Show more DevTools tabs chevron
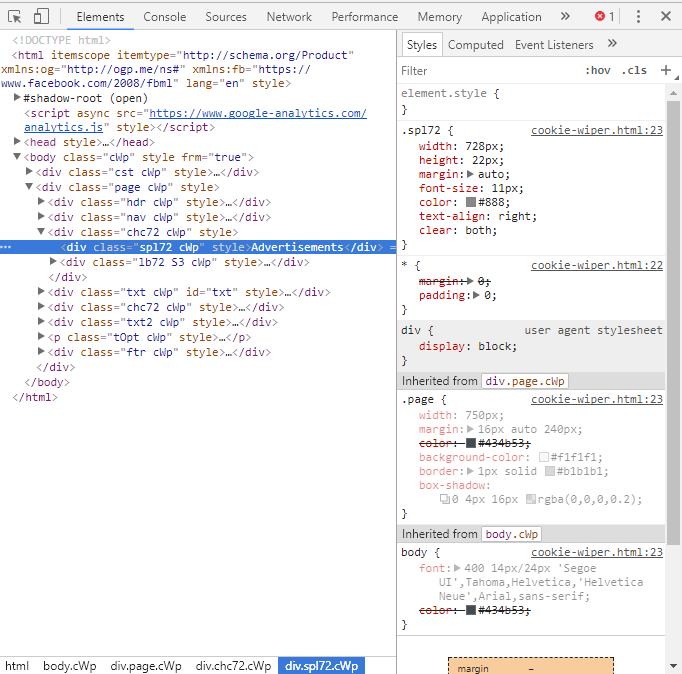 [565, 17]
